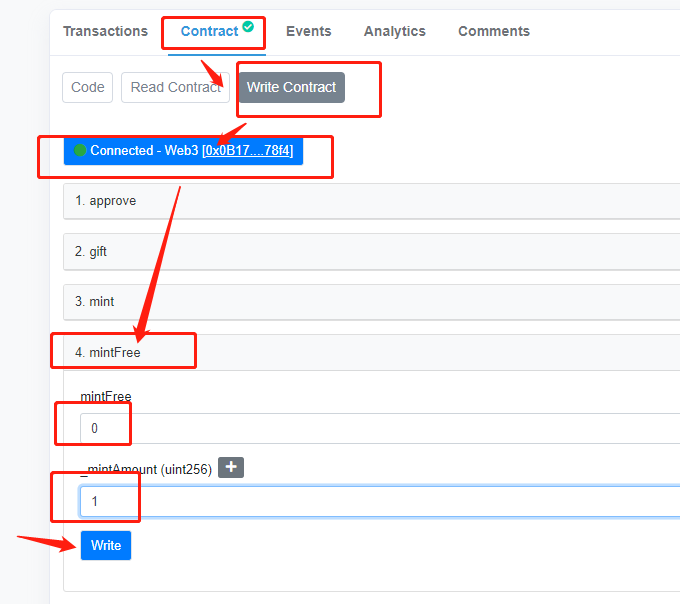Screen dimensions: 680x604
Task: Click the blue Write button
Action: pyautogui.click(x=106, y=545)
